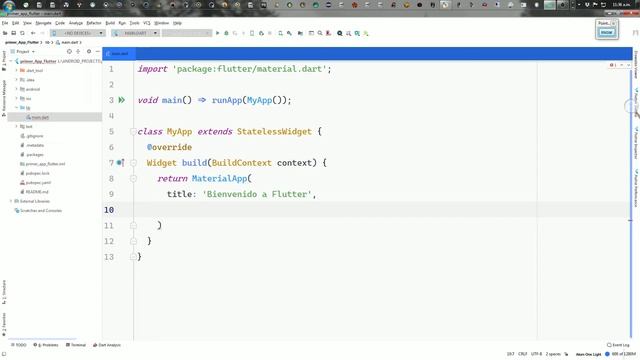Click 'Bienvenido a Flutter' string in code

[x=257, y=194]
